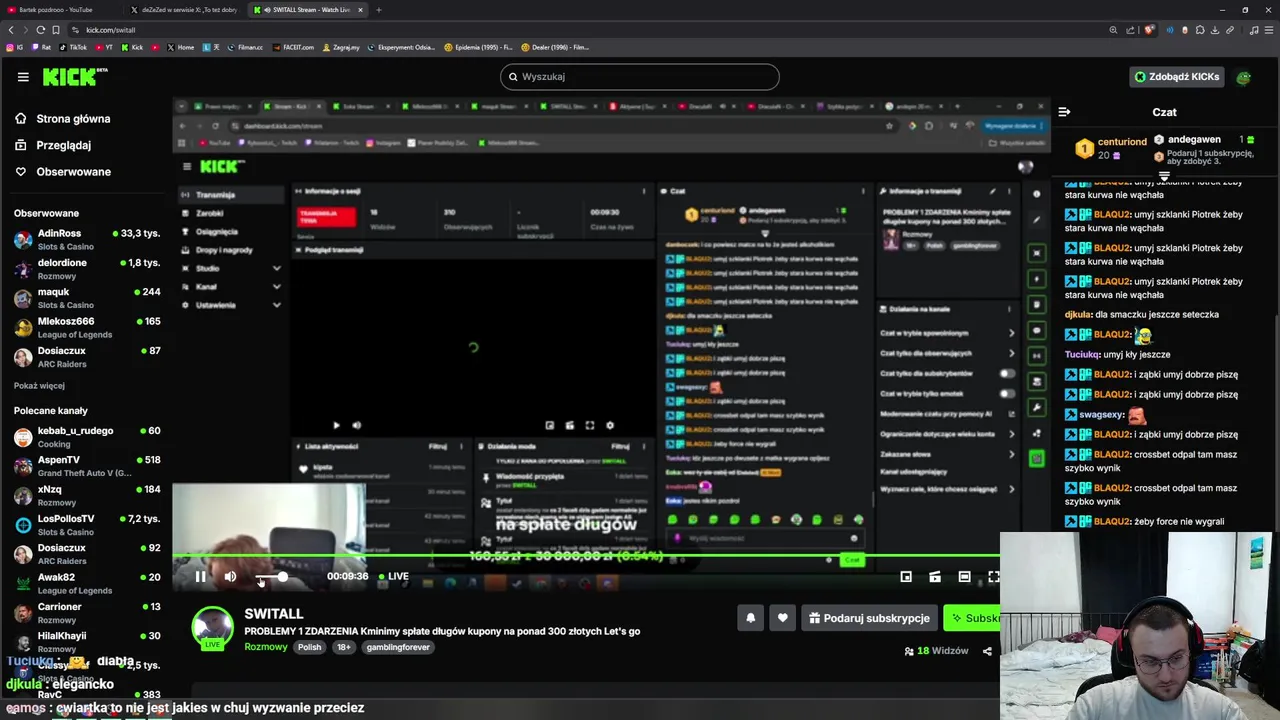Viewport: 1280px width, 720px height.
Task: Switch to Bartek pozdrooo YouTube tab
Action: [x=62, y=10]
